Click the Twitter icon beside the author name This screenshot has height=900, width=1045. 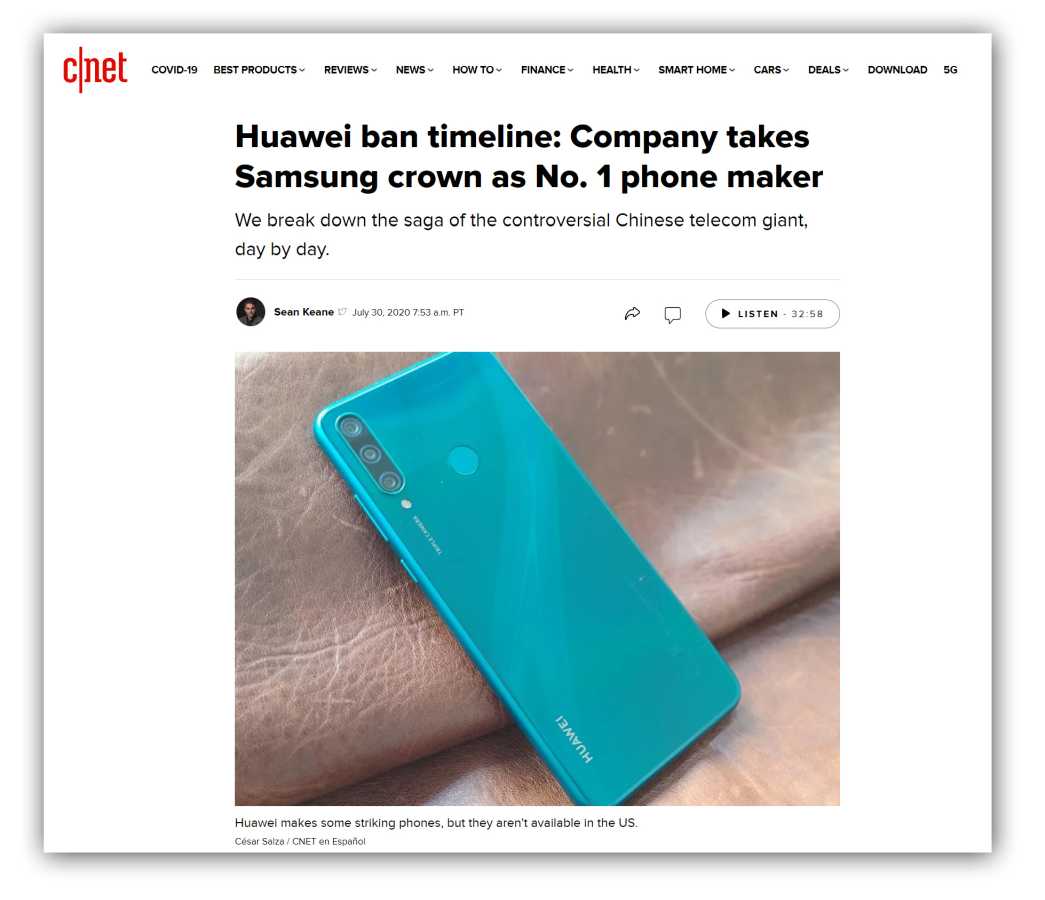pyautogui.click(x=343, y=312)
